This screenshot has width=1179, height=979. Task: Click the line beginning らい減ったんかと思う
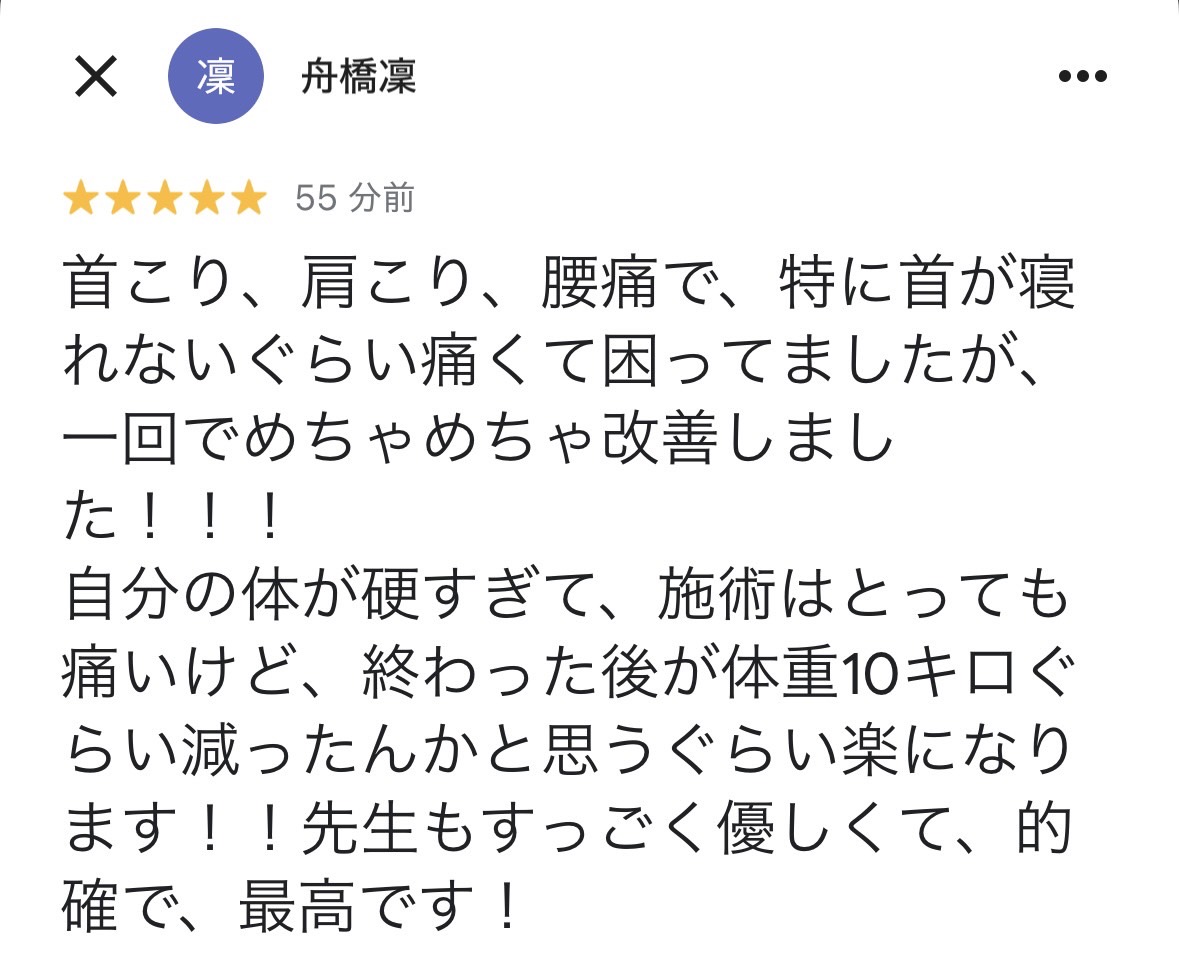[568, 755]
